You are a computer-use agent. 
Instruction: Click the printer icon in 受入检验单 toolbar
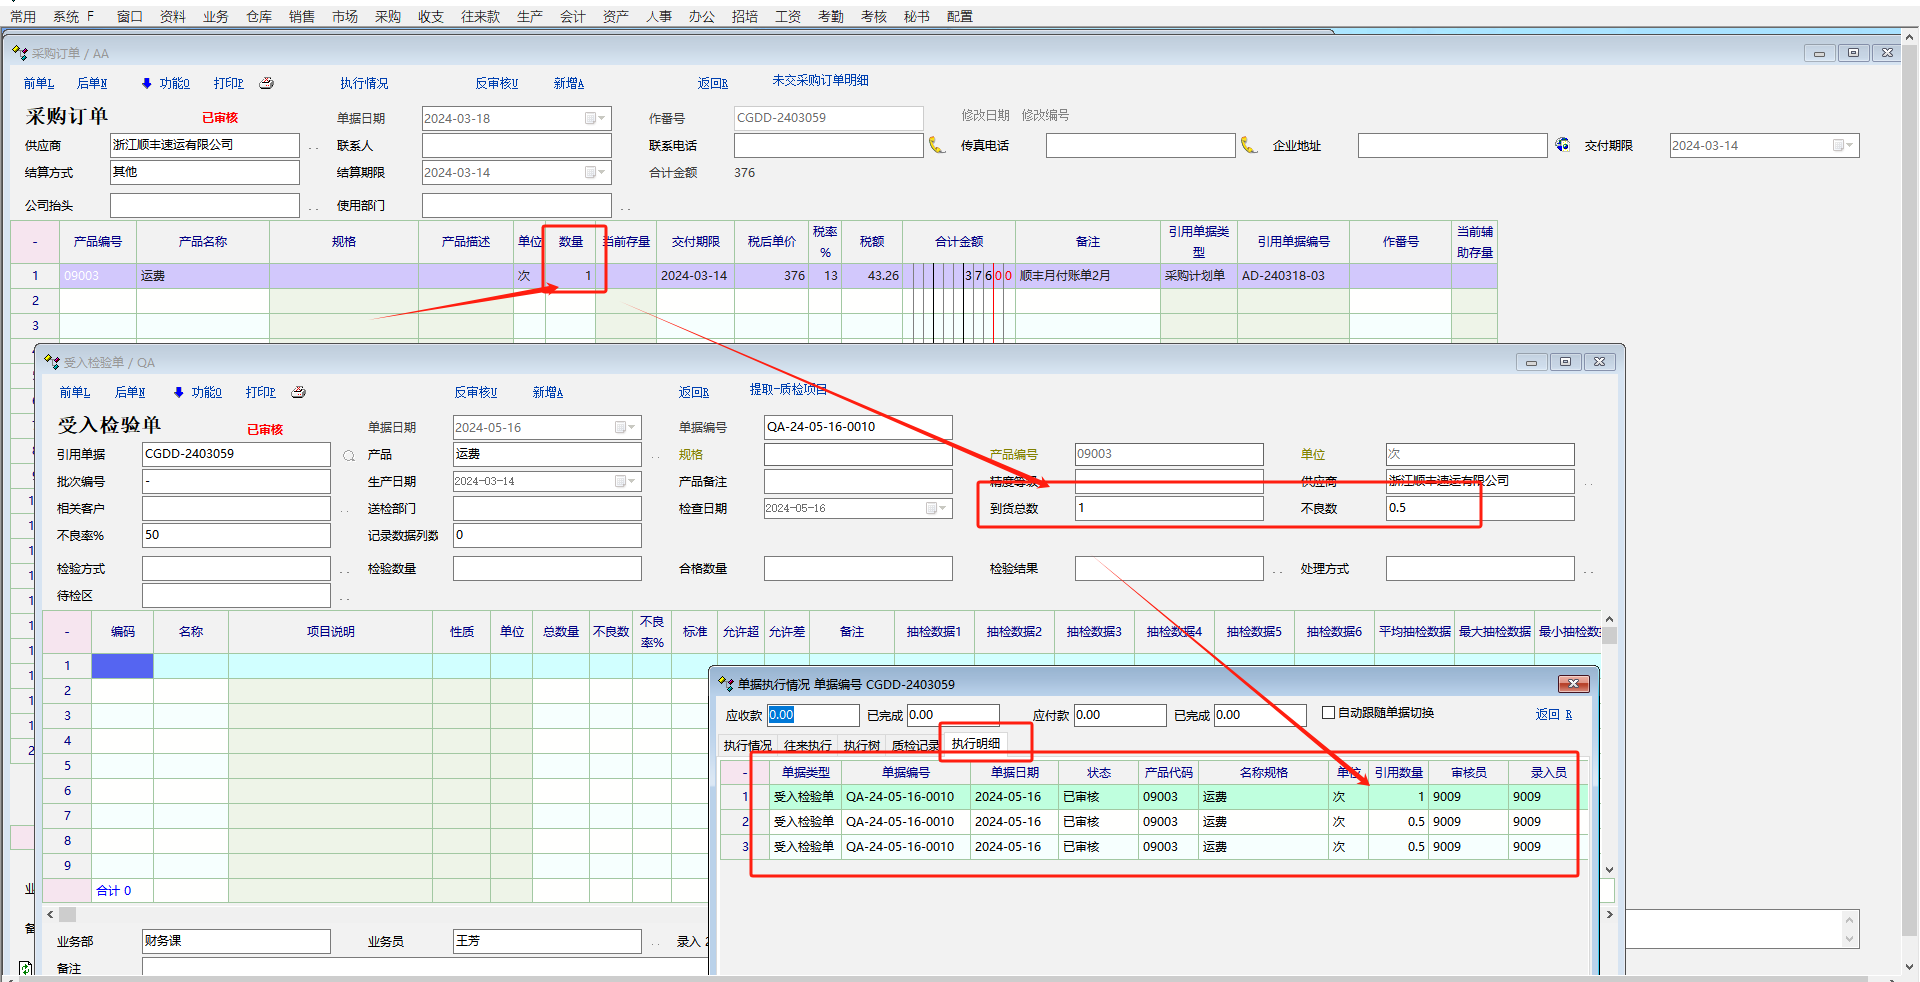tap(298, 392)
